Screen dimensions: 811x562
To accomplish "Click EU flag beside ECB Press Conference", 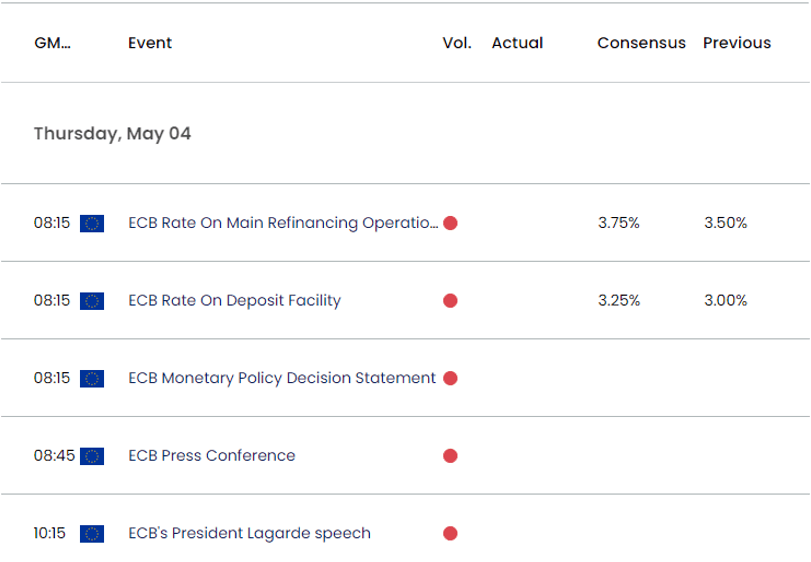I will click(93, 456).
